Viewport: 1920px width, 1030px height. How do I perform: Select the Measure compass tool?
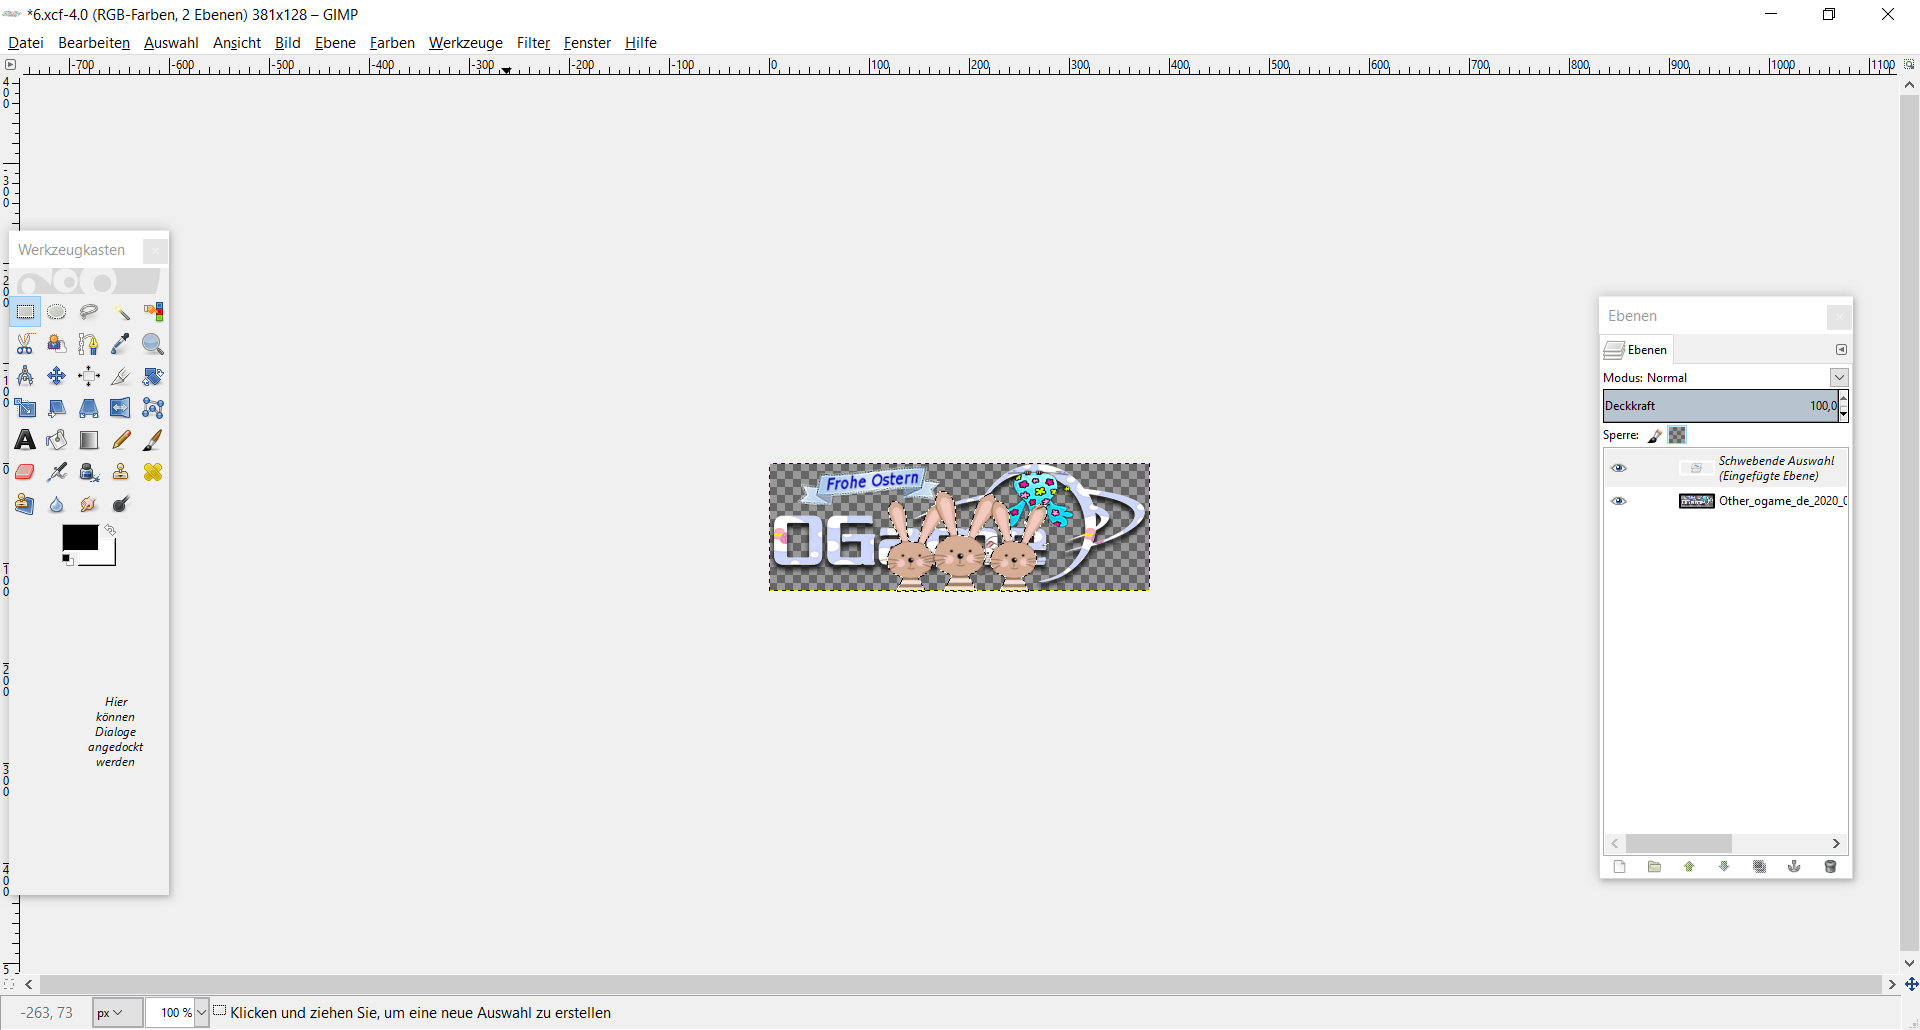coord(25,376)
